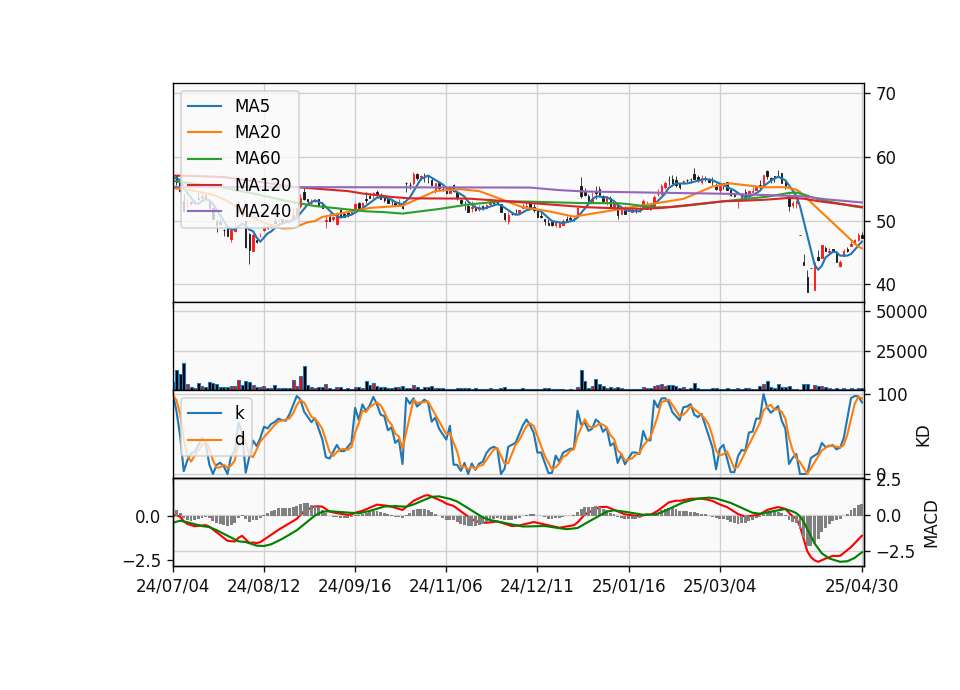Screen dimensions: 960x690
Task: Click the 'k' label in KD legend
Action: click(239, 413)
